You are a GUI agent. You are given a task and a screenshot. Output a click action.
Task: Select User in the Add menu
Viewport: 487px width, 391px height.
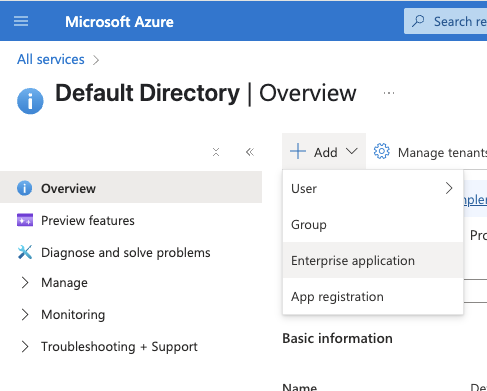pyautogui.click(x=373, y=189)
